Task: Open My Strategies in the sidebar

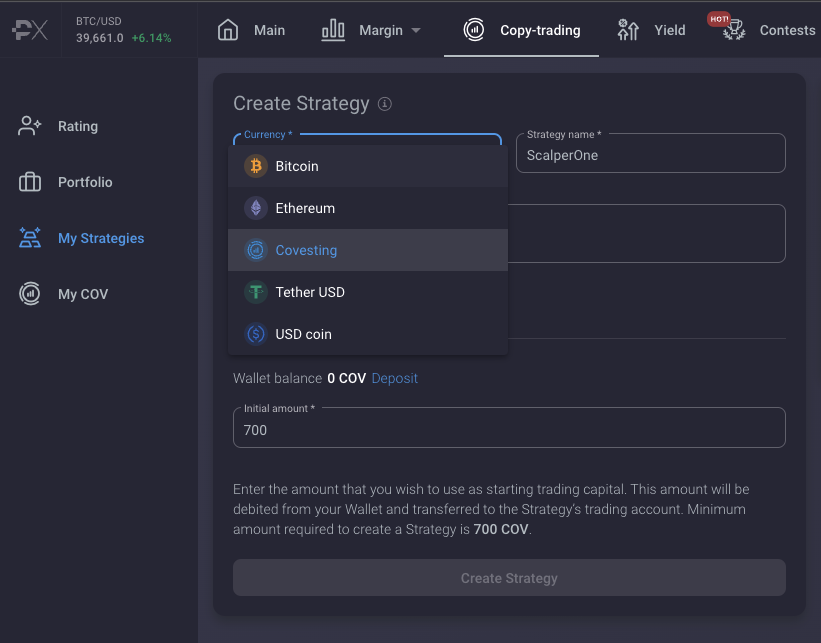Action: point(81,238)
